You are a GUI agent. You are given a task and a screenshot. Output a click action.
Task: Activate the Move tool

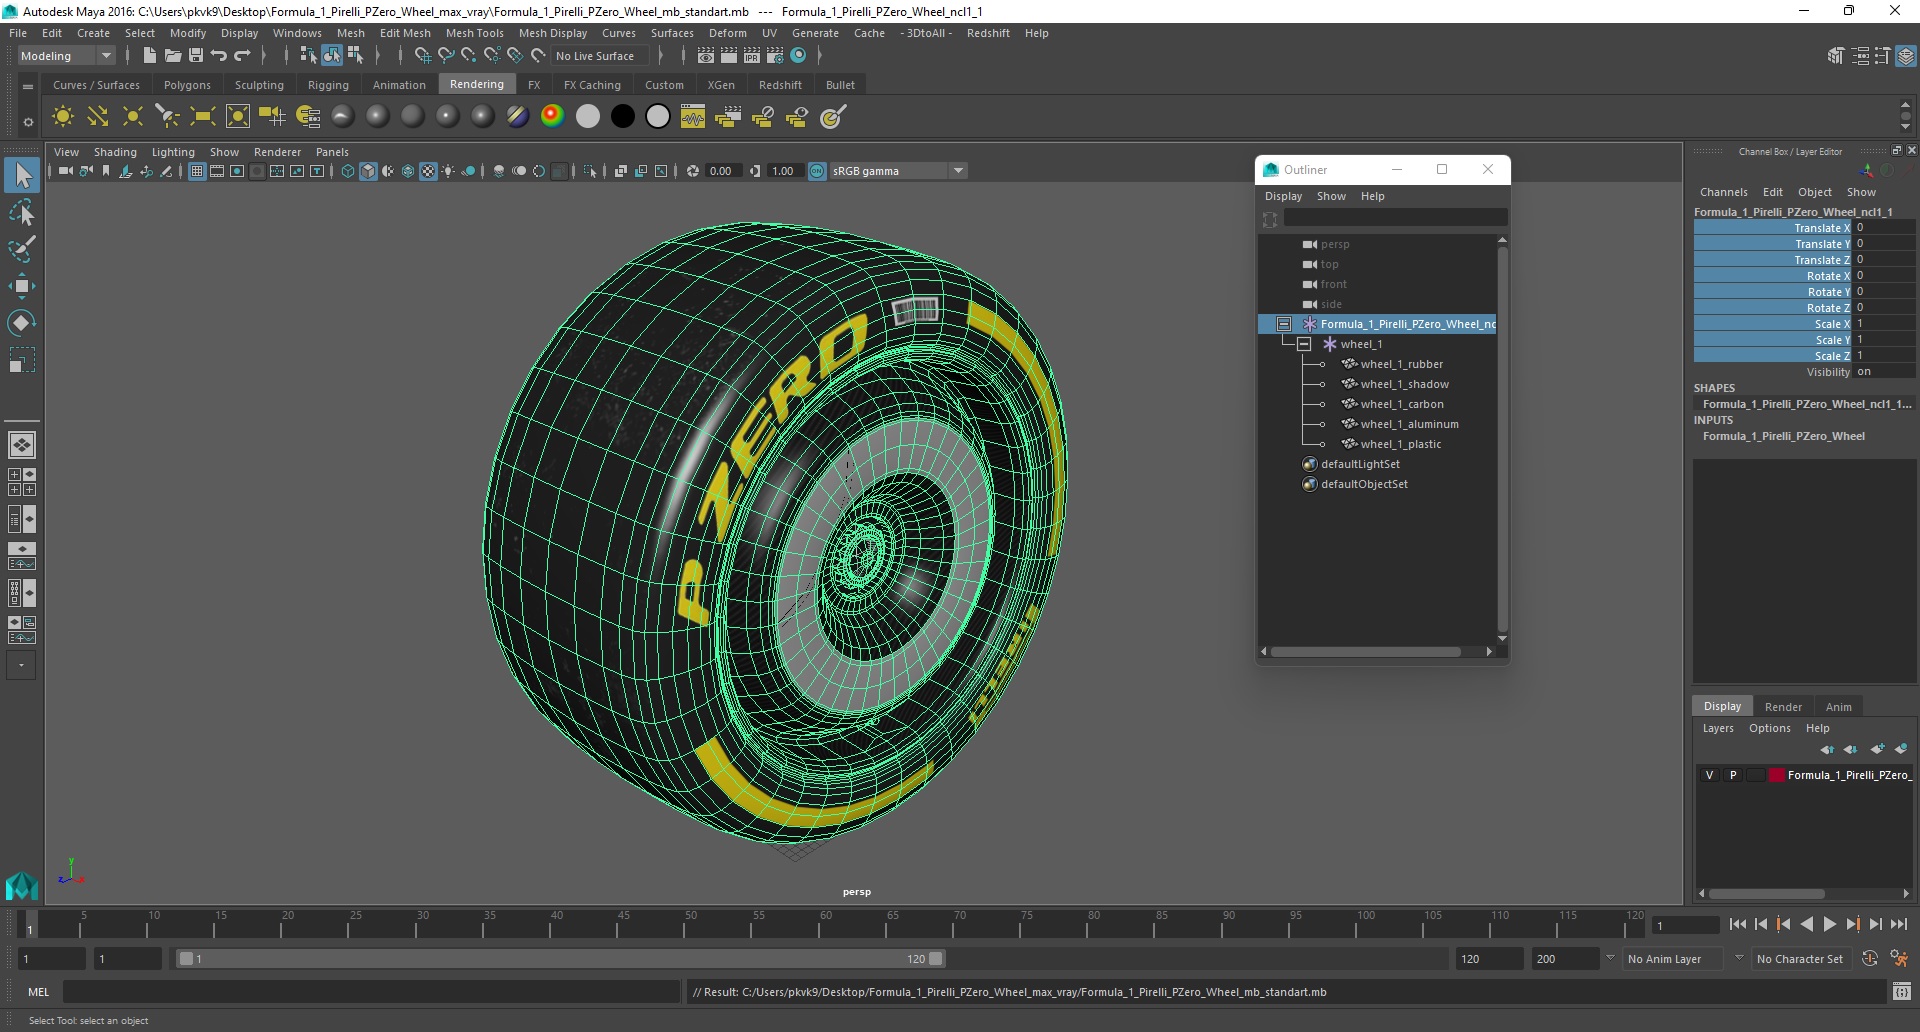pyautogui.click(x=22, y=285)
